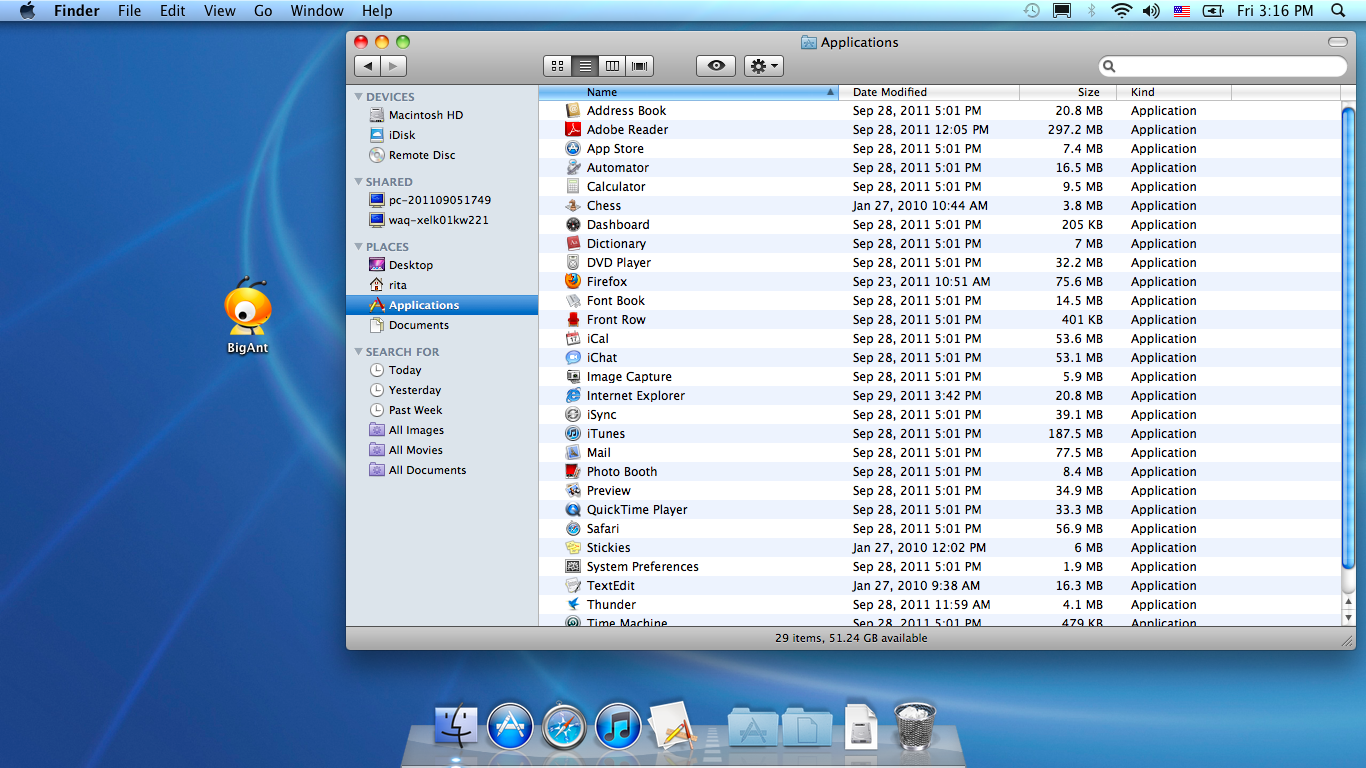Select the TextEdit row

pos(939,586)
